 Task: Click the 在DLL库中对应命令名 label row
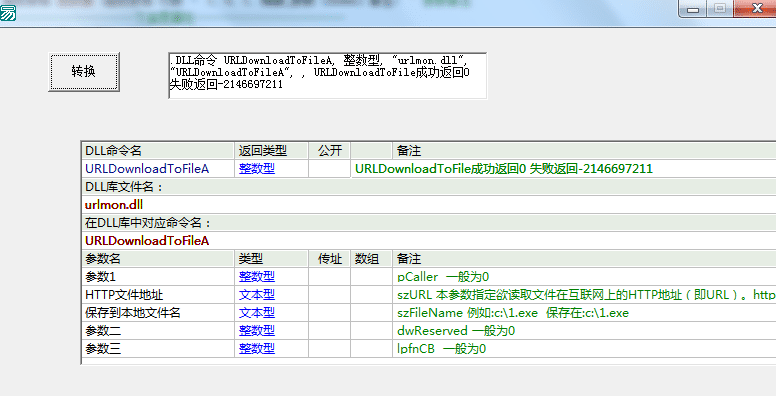(429, 223)
